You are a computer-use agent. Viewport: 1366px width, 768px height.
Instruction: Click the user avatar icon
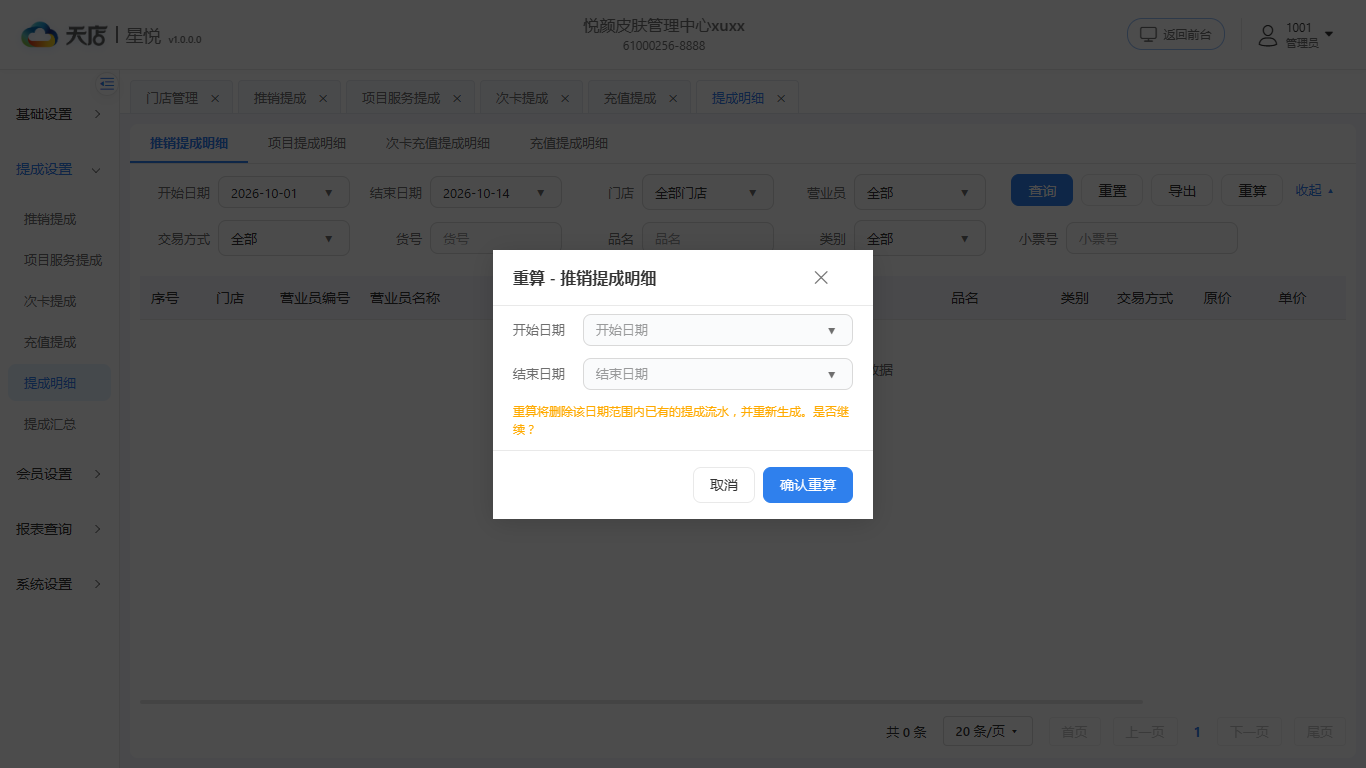1268,35
